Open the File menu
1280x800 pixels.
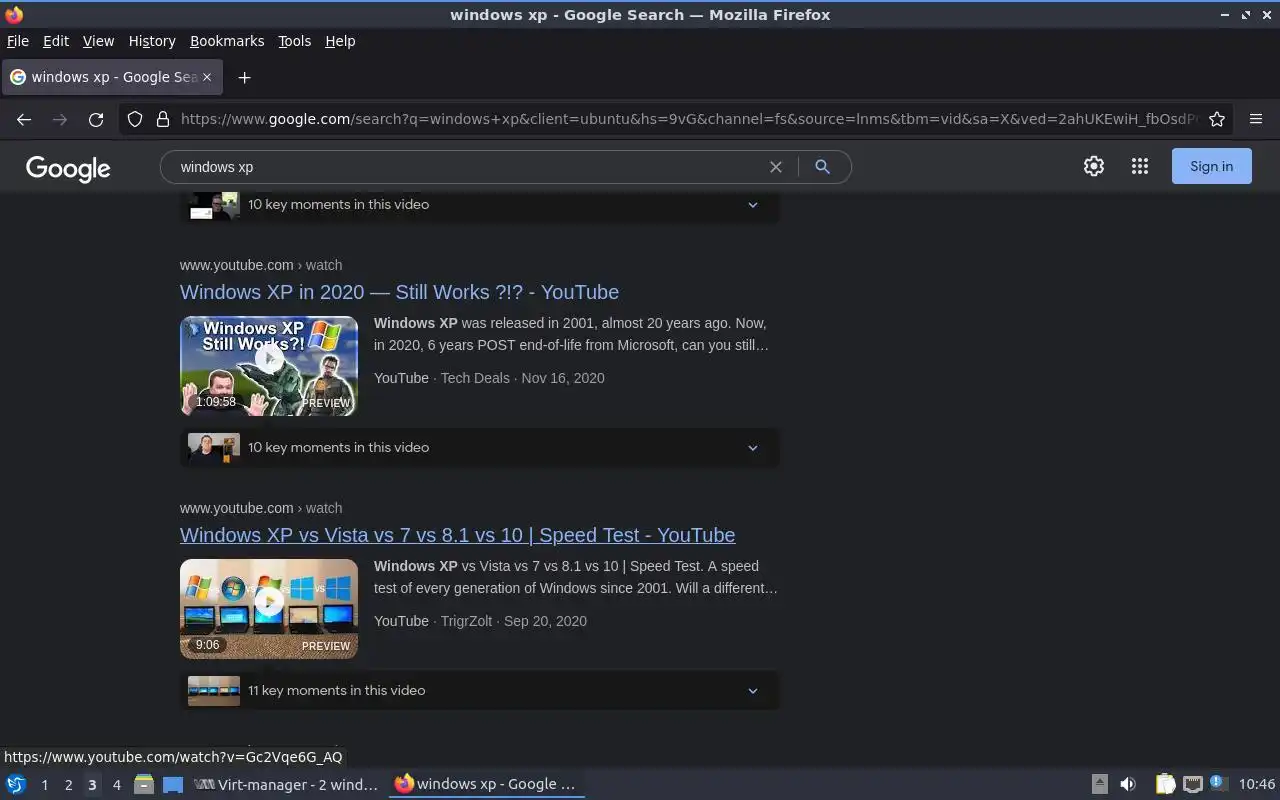coord(18,41)
